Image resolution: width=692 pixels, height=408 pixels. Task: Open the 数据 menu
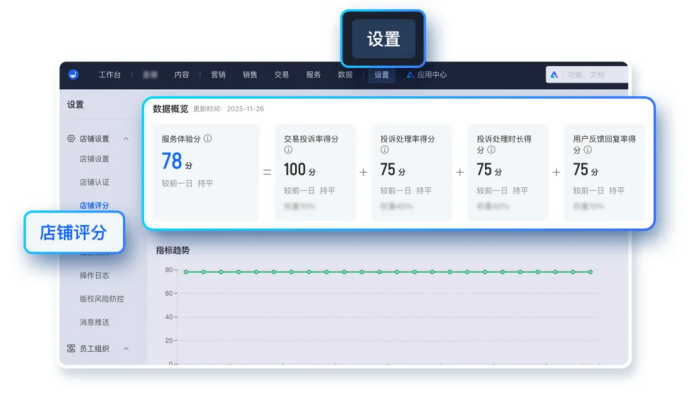pos(345,75)
